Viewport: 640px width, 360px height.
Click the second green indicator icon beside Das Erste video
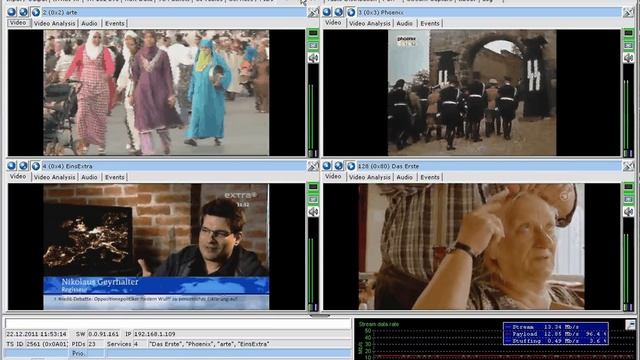coord(628,199)
